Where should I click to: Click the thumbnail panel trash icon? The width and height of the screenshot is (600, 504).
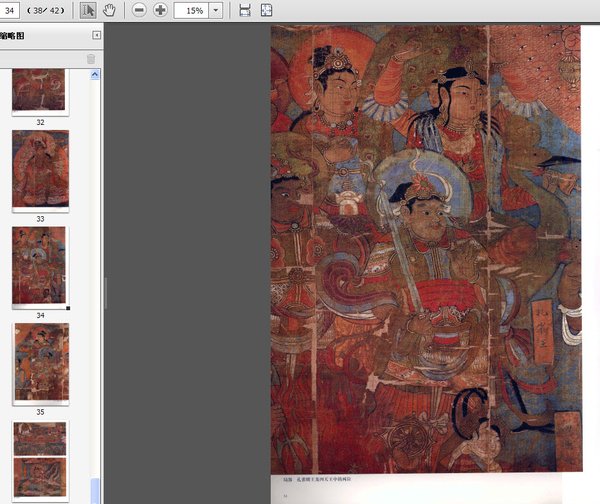91,59
